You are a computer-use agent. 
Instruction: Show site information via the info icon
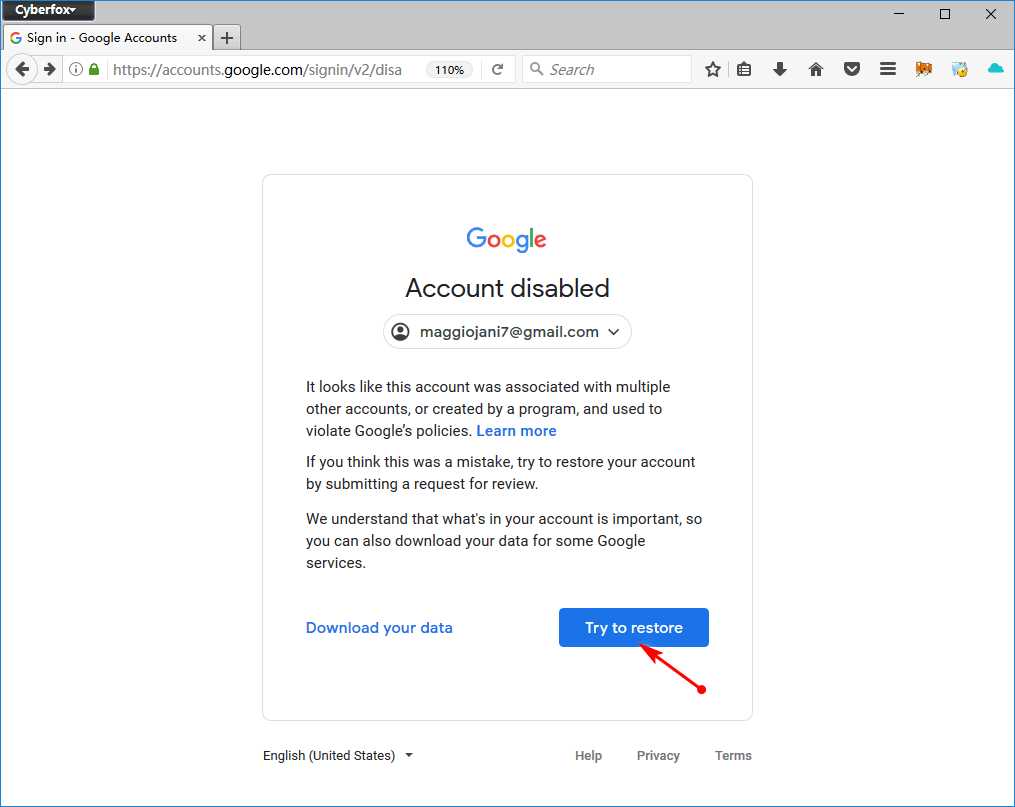coord(76,69)
